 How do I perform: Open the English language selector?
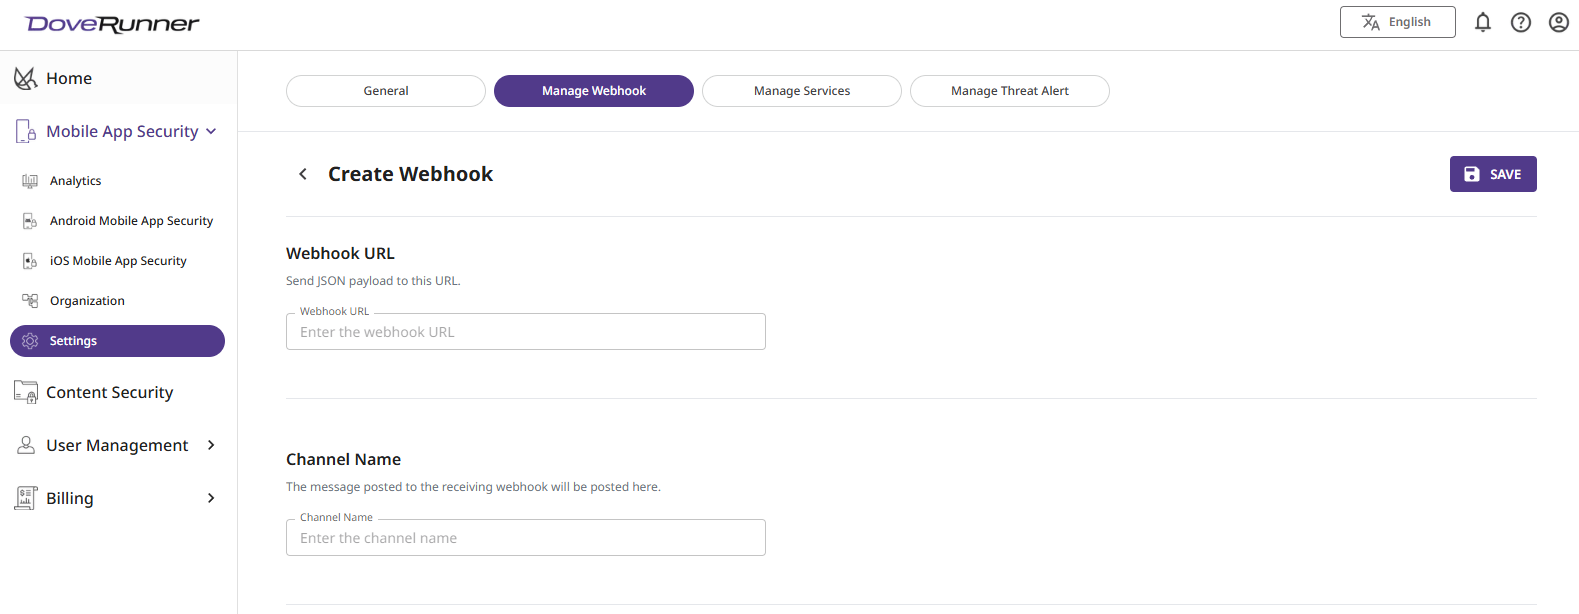coord(1397,21)
